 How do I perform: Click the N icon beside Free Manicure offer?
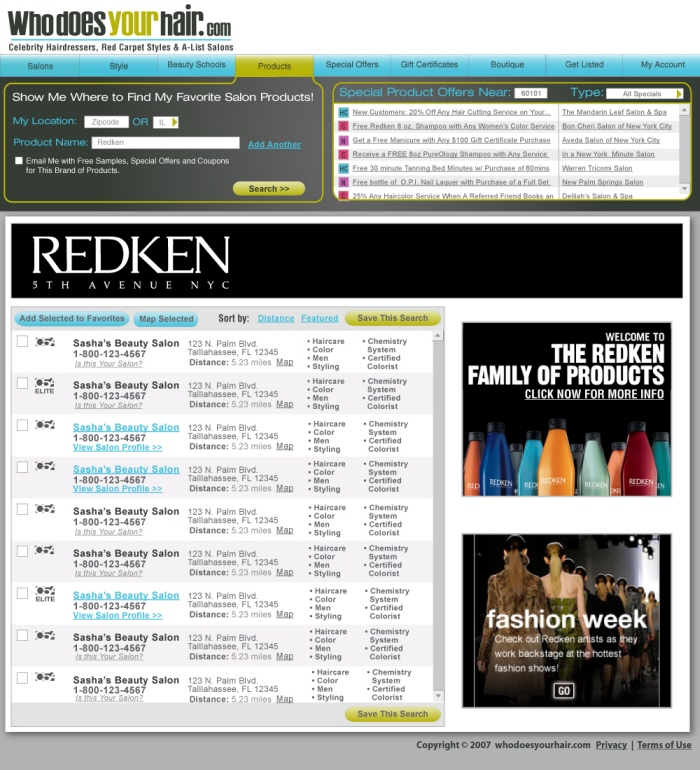[x=343, y=140]
